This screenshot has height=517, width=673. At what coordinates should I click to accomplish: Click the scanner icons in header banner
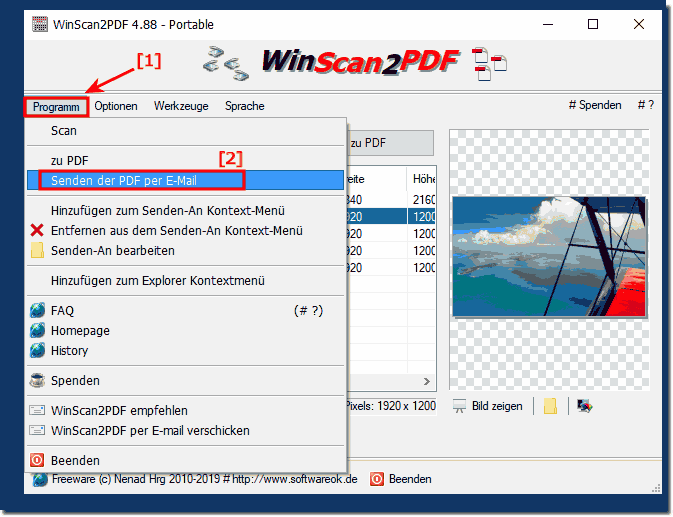tap(225, 63)
